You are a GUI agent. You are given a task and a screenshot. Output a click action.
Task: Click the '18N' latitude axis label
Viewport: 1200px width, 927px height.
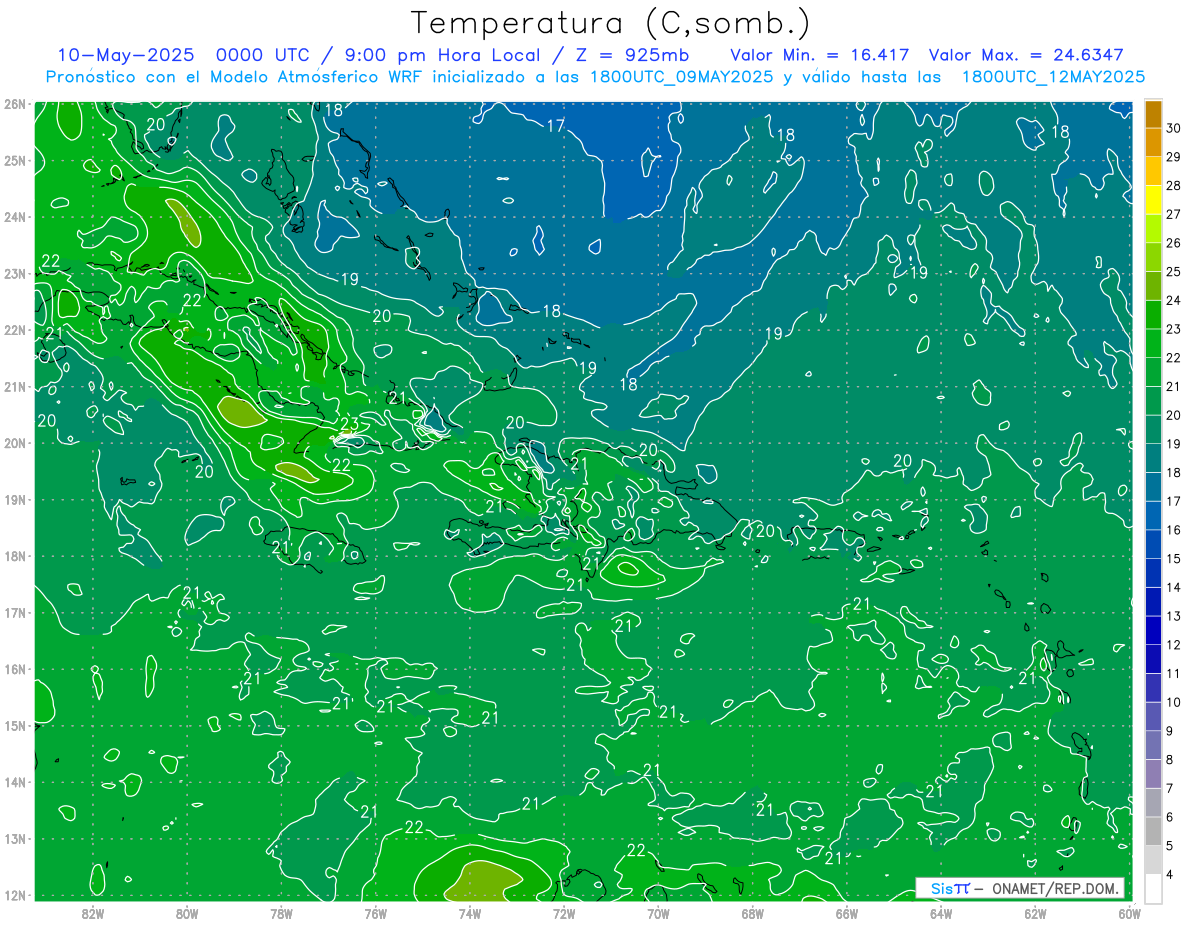14,556
